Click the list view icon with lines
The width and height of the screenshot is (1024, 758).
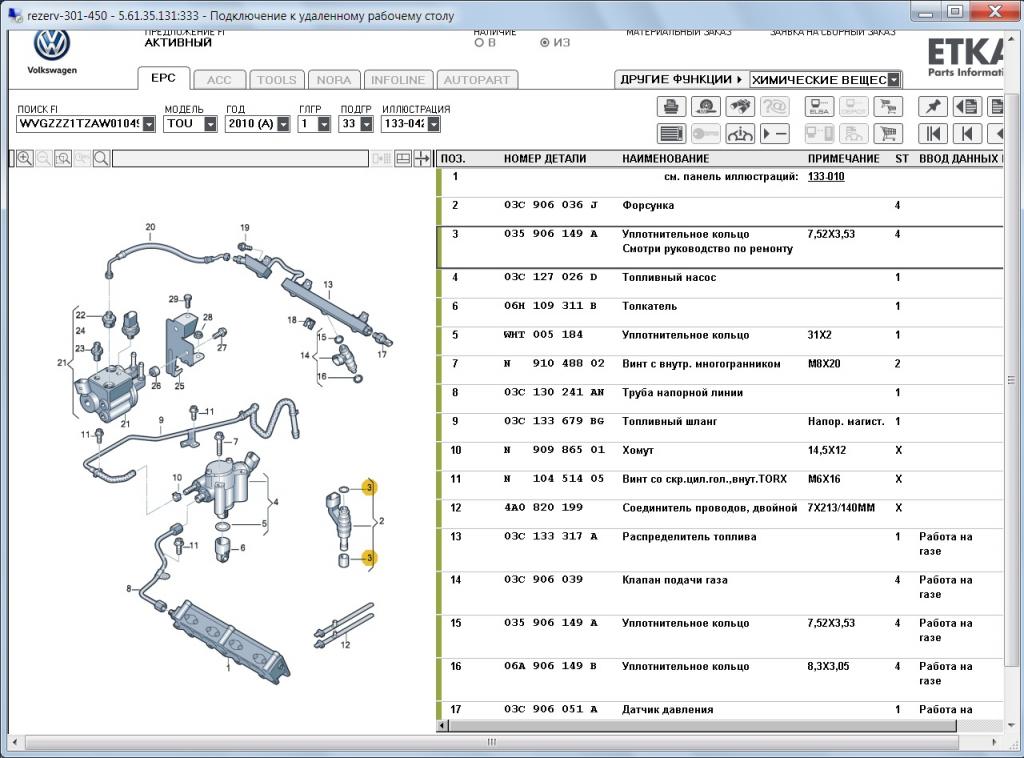671,134
